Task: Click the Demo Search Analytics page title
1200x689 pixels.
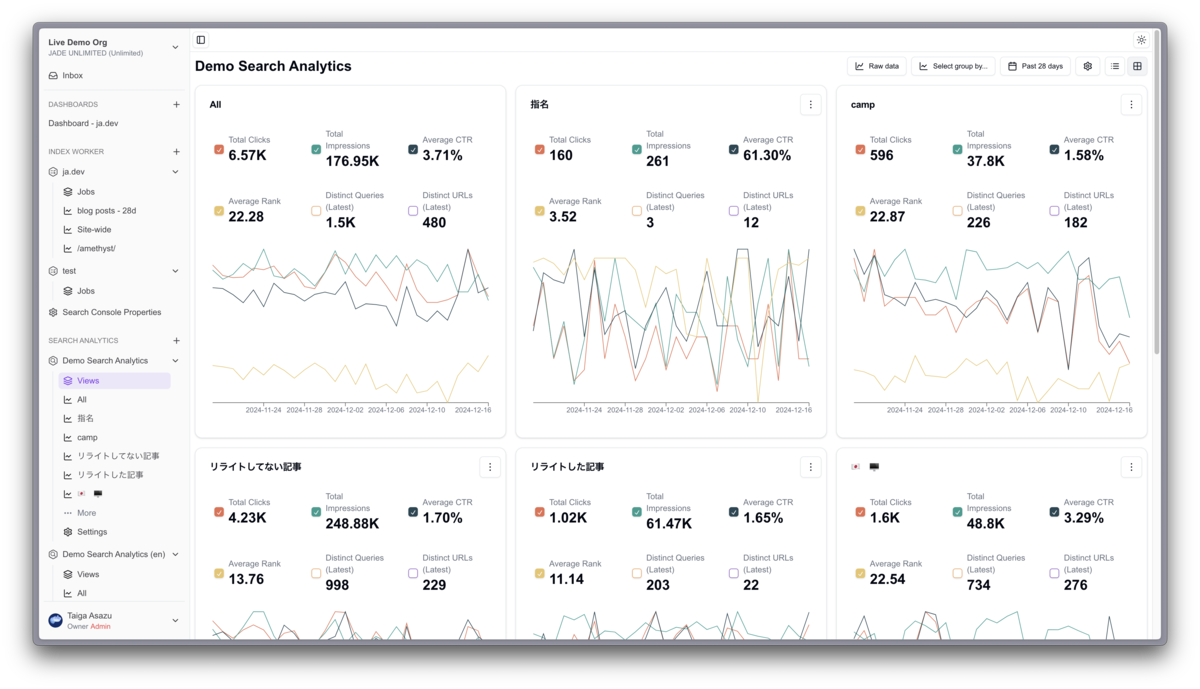Action: tap(273, 66)
